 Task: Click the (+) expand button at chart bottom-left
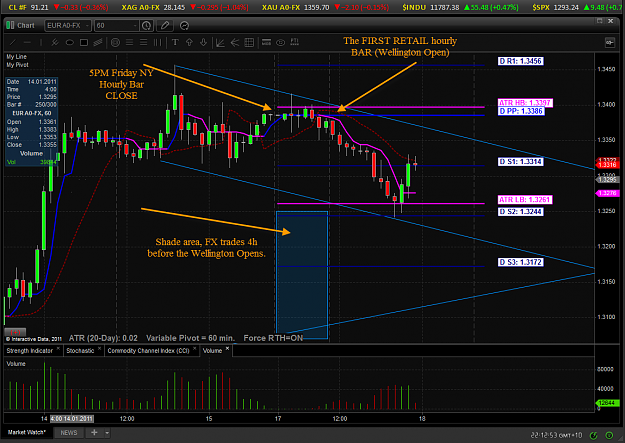click(x=15, y=332)
